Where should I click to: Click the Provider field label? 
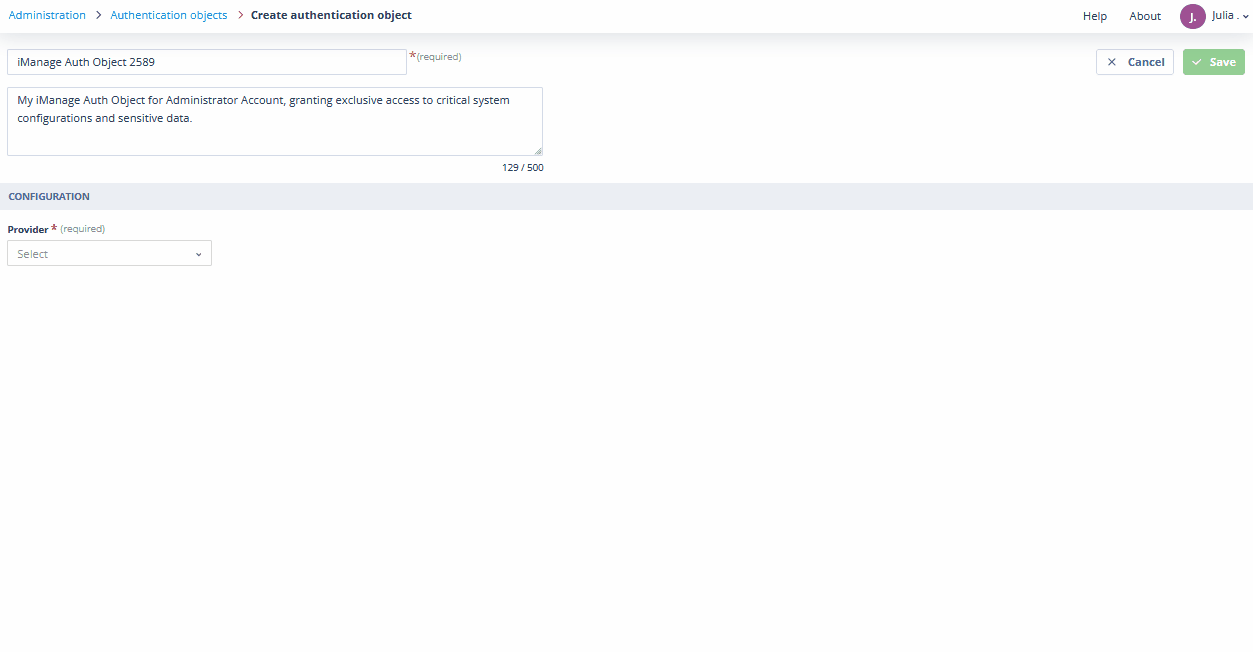(x=28, y=229)
